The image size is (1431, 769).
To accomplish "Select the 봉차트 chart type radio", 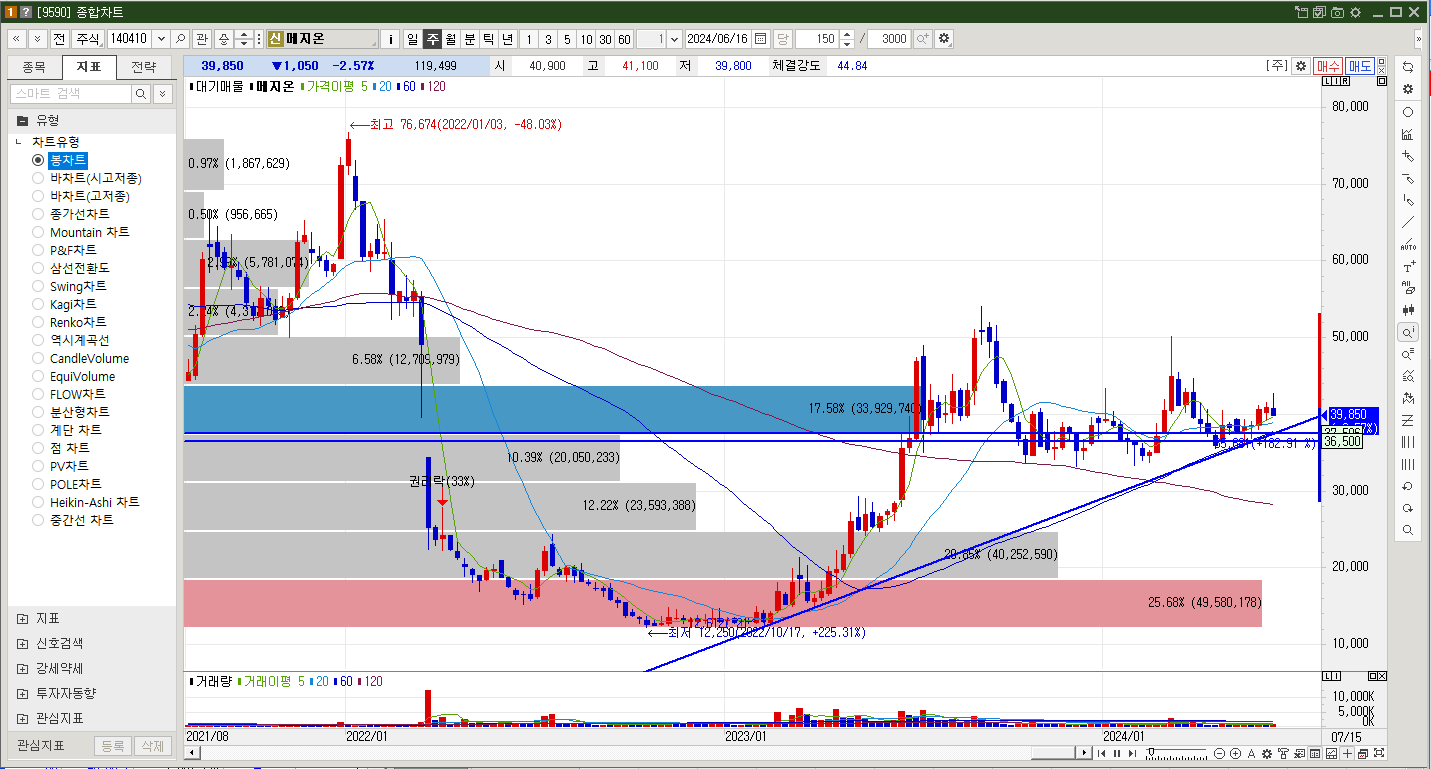I will 38,160.
